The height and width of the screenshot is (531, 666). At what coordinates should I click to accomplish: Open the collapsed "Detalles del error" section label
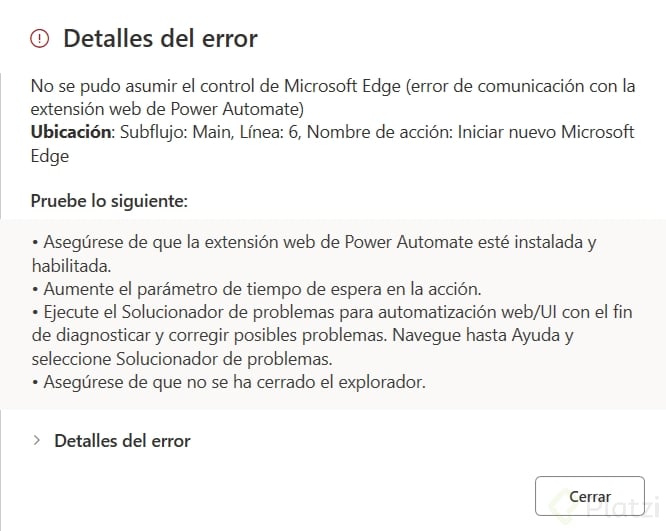[122, 440]
